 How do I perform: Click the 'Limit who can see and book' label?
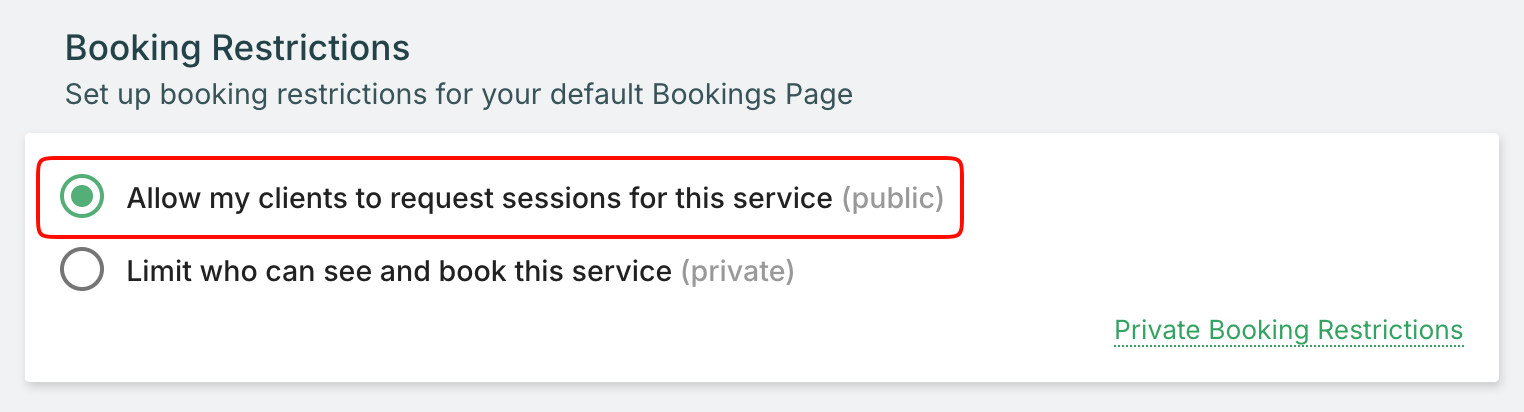[398, 271]
